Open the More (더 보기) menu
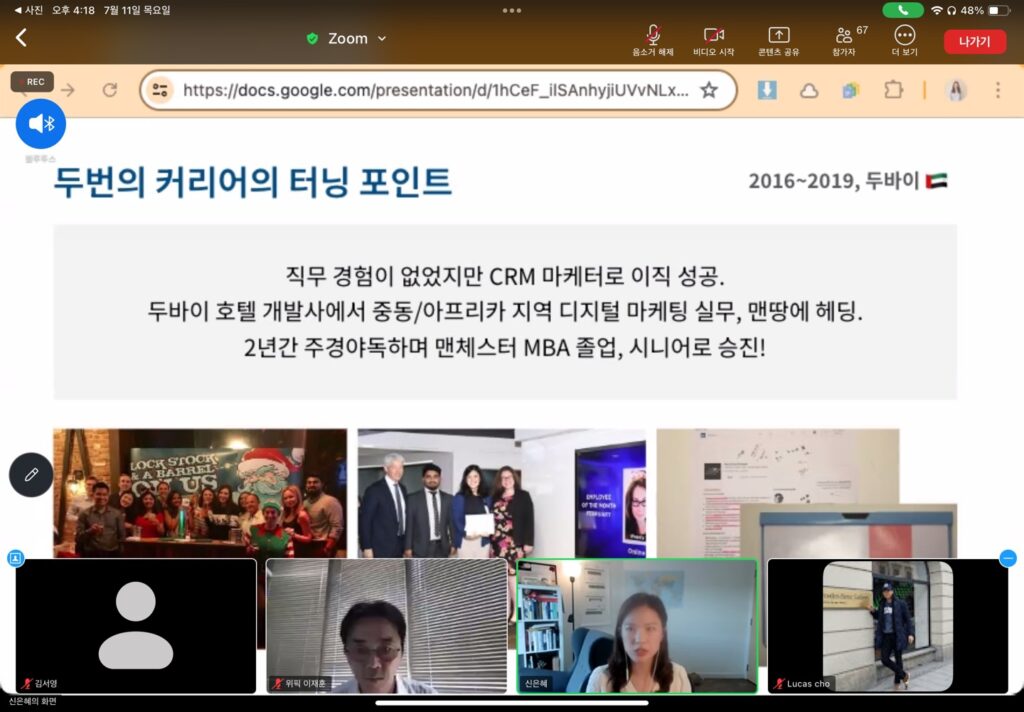 pos(904,38)
